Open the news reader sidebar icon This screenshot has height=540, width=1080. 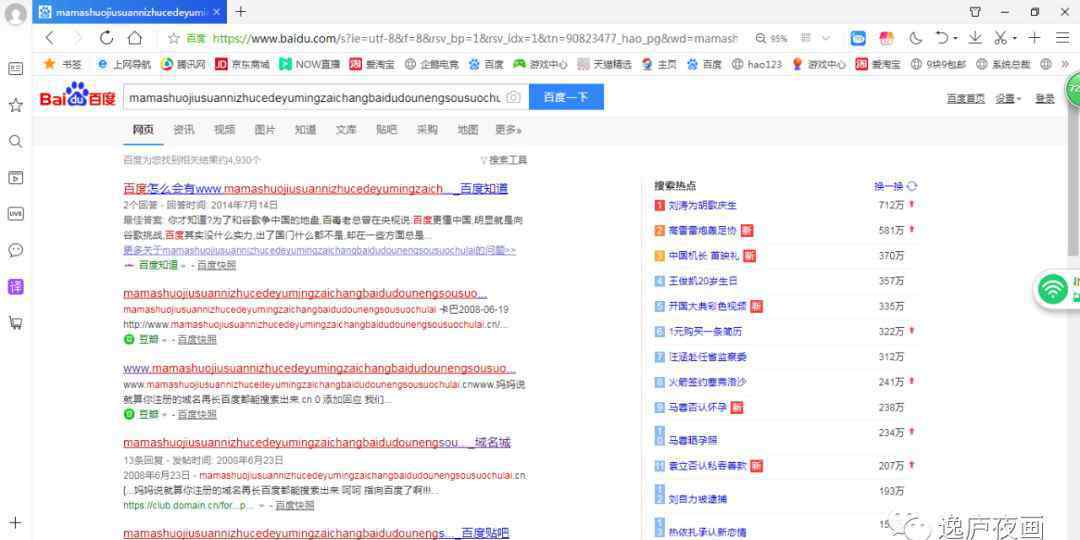(x=15, y=69)
